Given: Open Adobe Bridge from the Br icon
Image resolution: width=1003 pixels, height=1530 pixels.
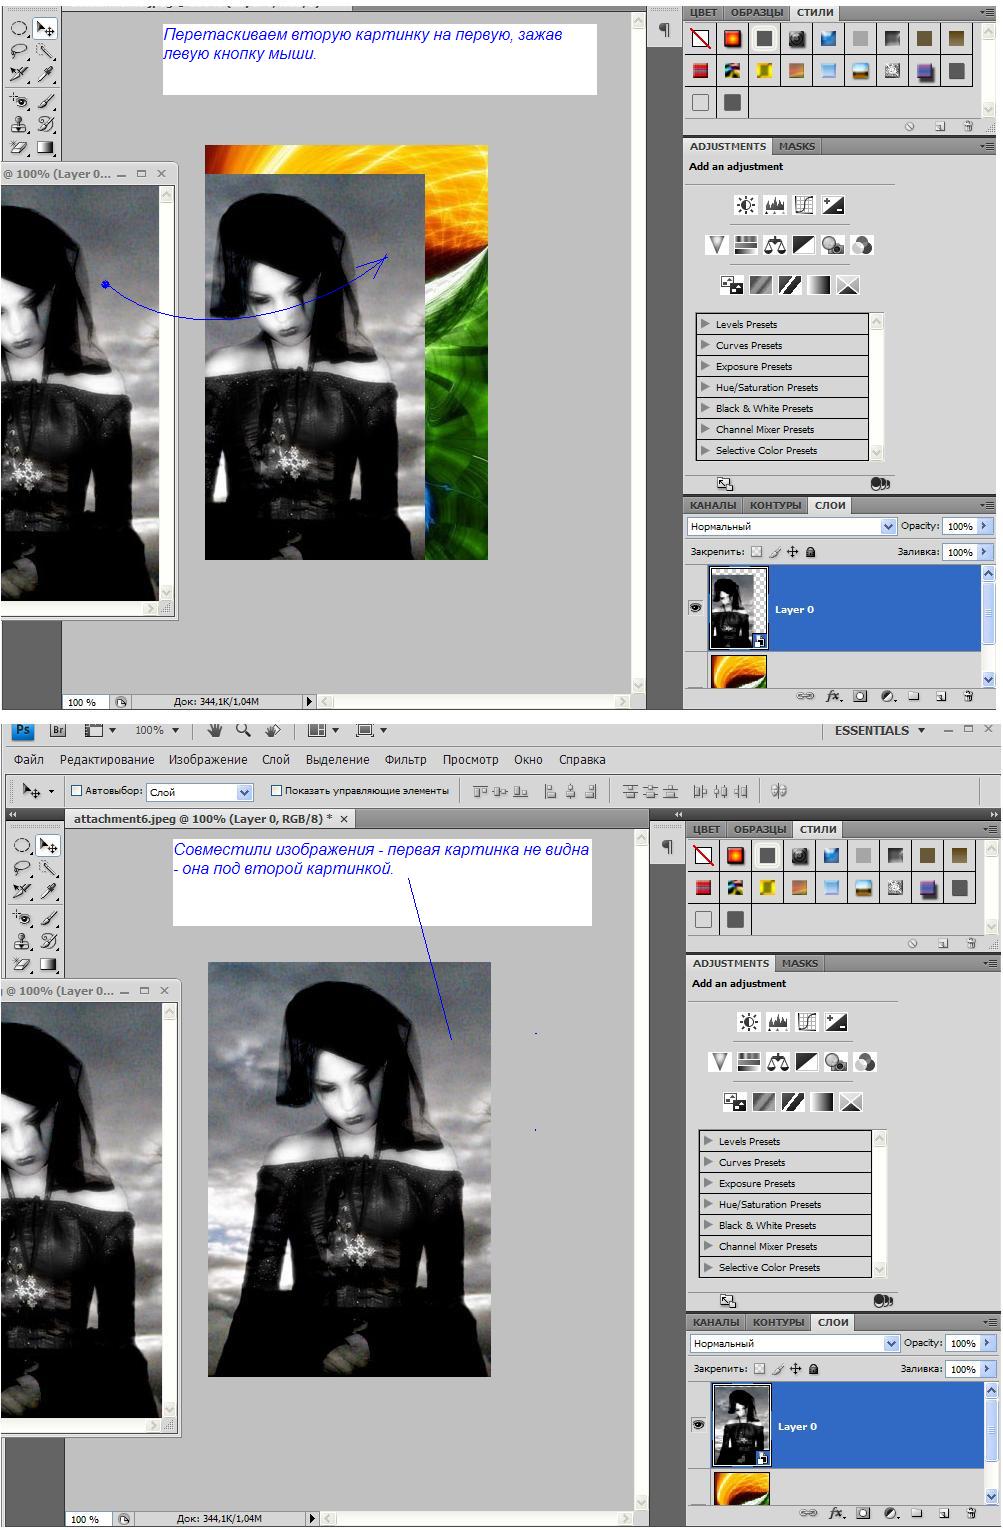Looking at the screenshot, I should (x=57, y=730).
